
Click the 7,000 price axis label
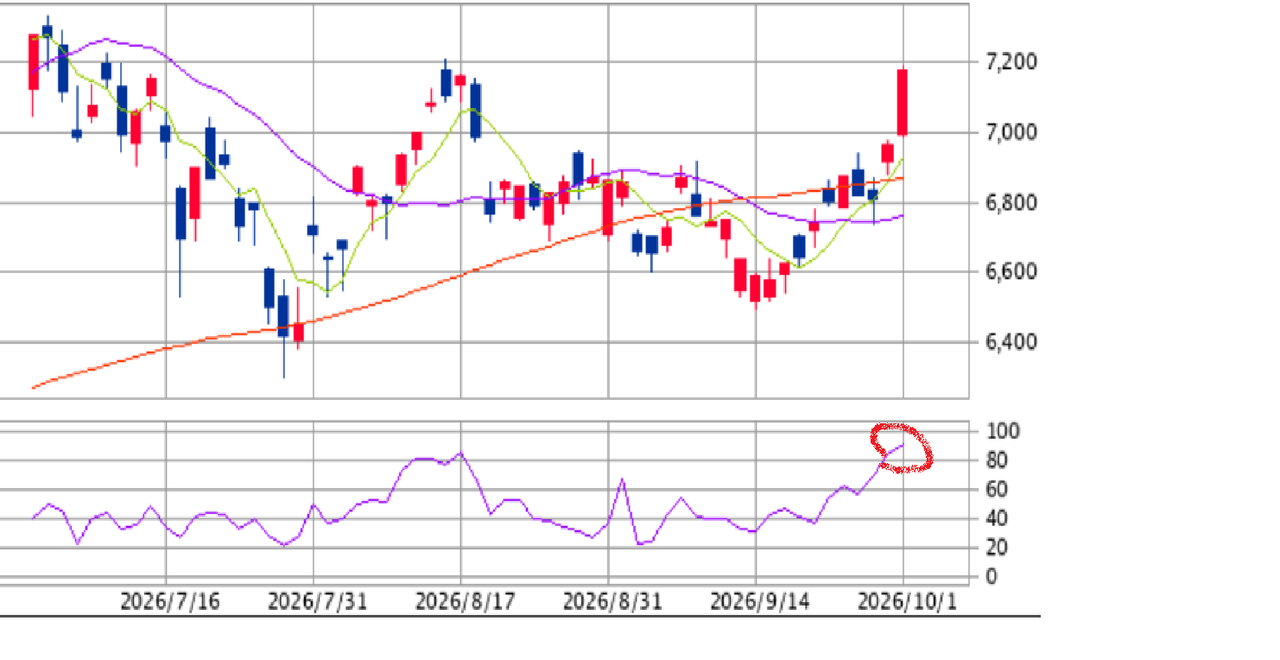(1011, 132)
